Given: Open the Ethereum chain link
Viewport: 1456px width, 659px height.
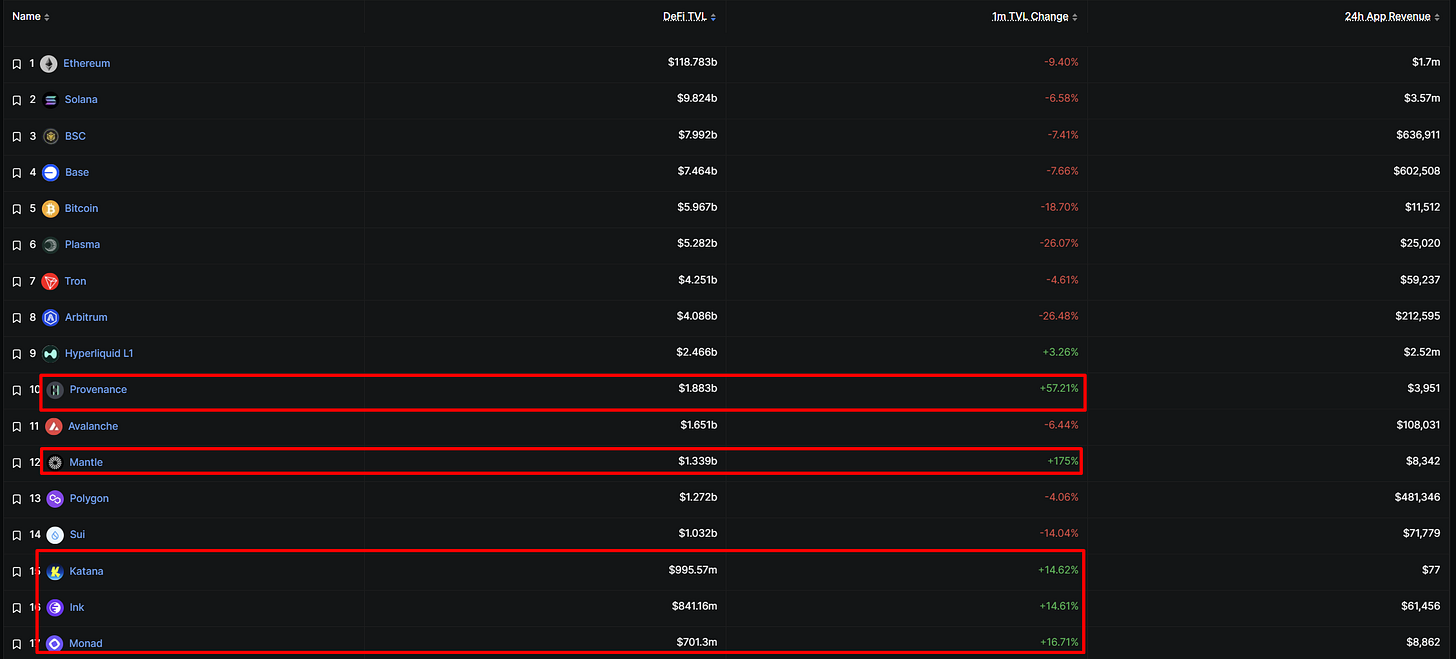Looking at the screenshot, I should point(87,64).
